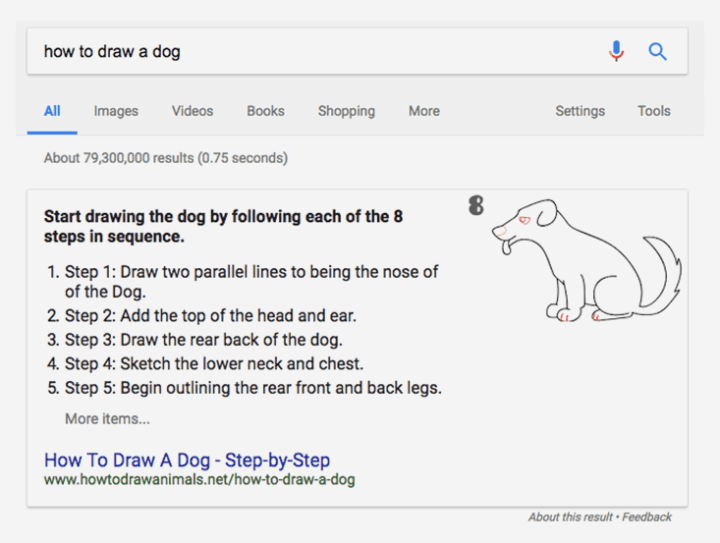
Task: Click the dog drawing thumbnail image
Action: click(x=576, y=259)
